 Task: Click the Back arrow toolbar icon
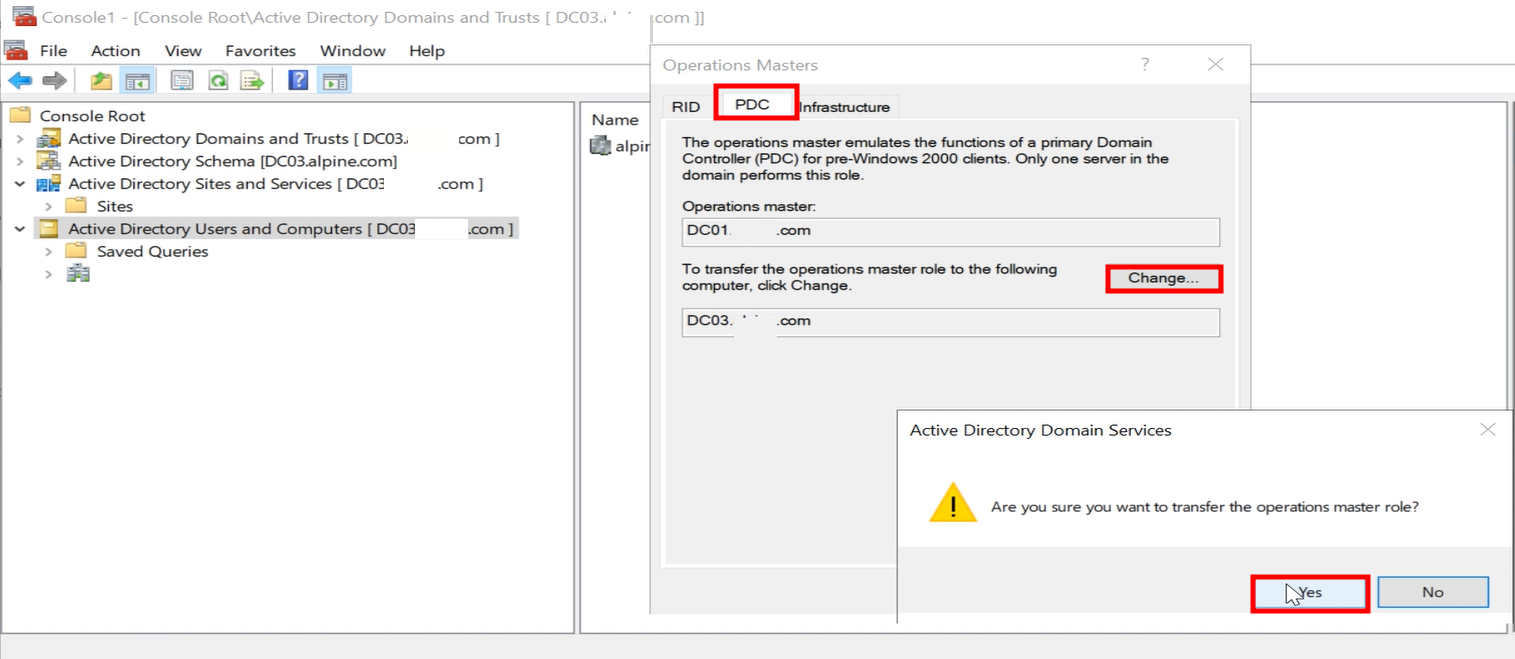pos(20,81)
